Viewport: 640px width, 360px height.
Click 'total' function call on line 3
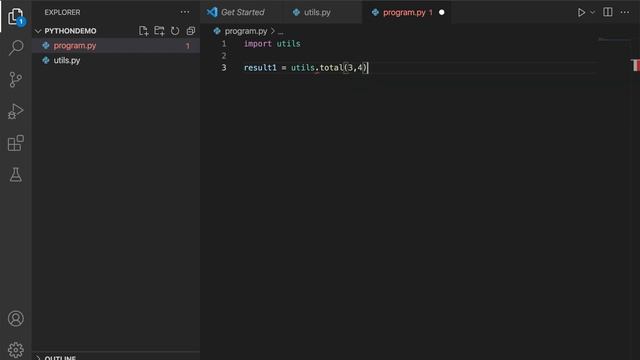[331, 68]
